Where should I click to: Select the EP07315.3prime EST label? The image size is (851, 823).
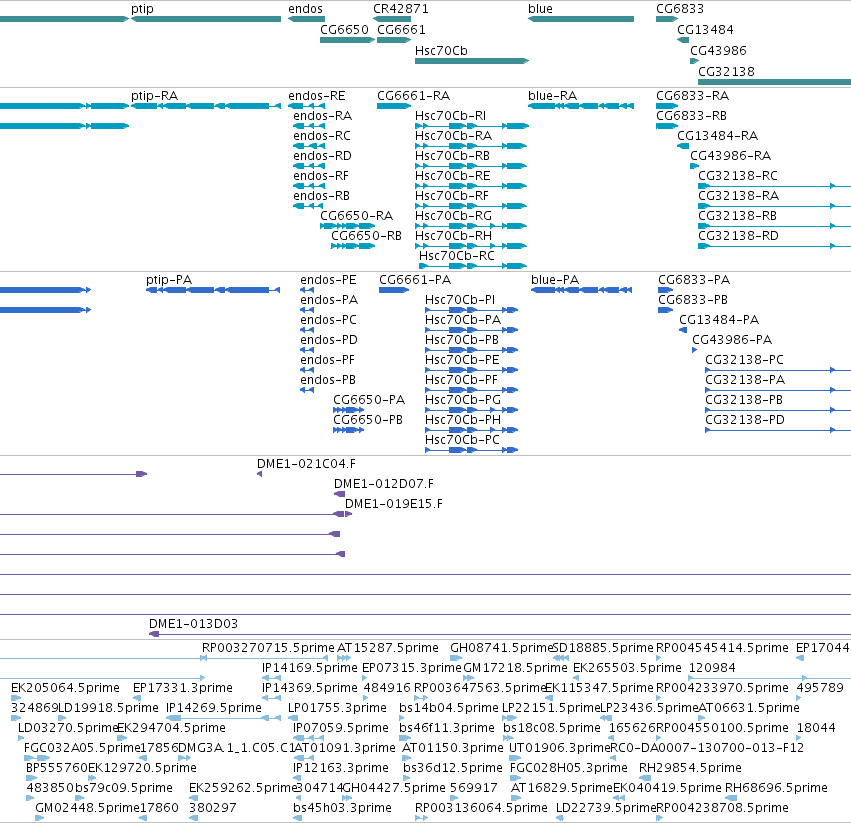coord(412,668)
